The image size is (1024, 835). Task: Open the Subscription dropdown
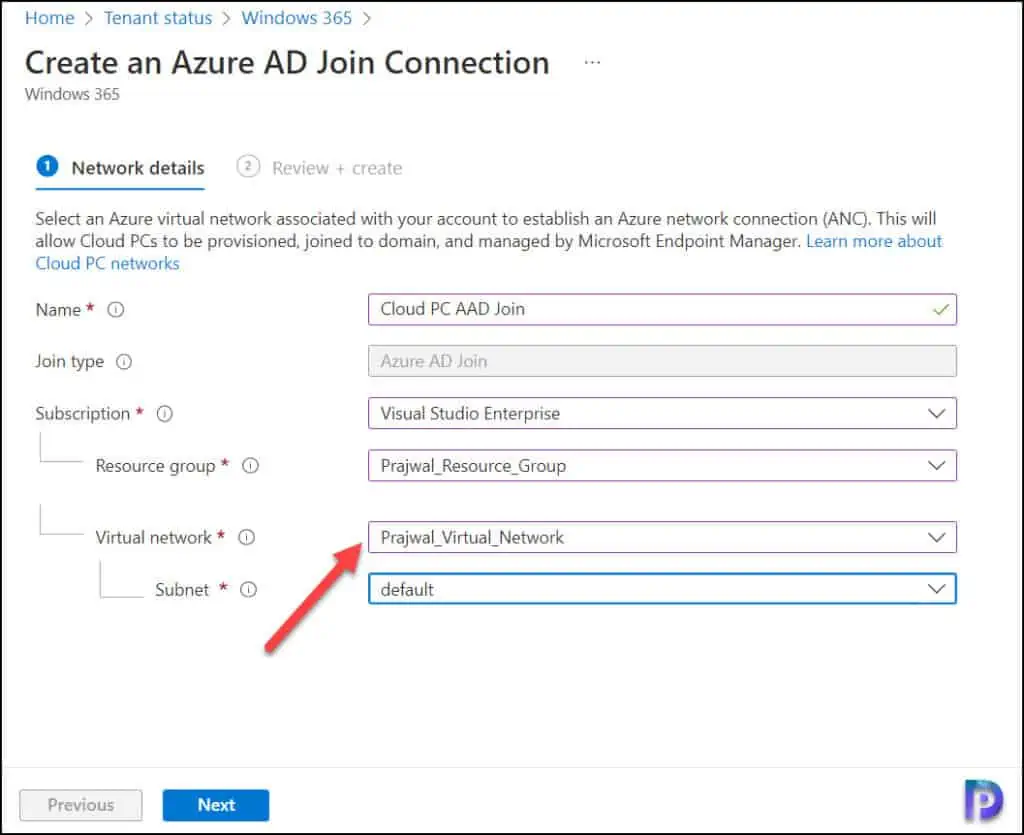coord(662,413)
